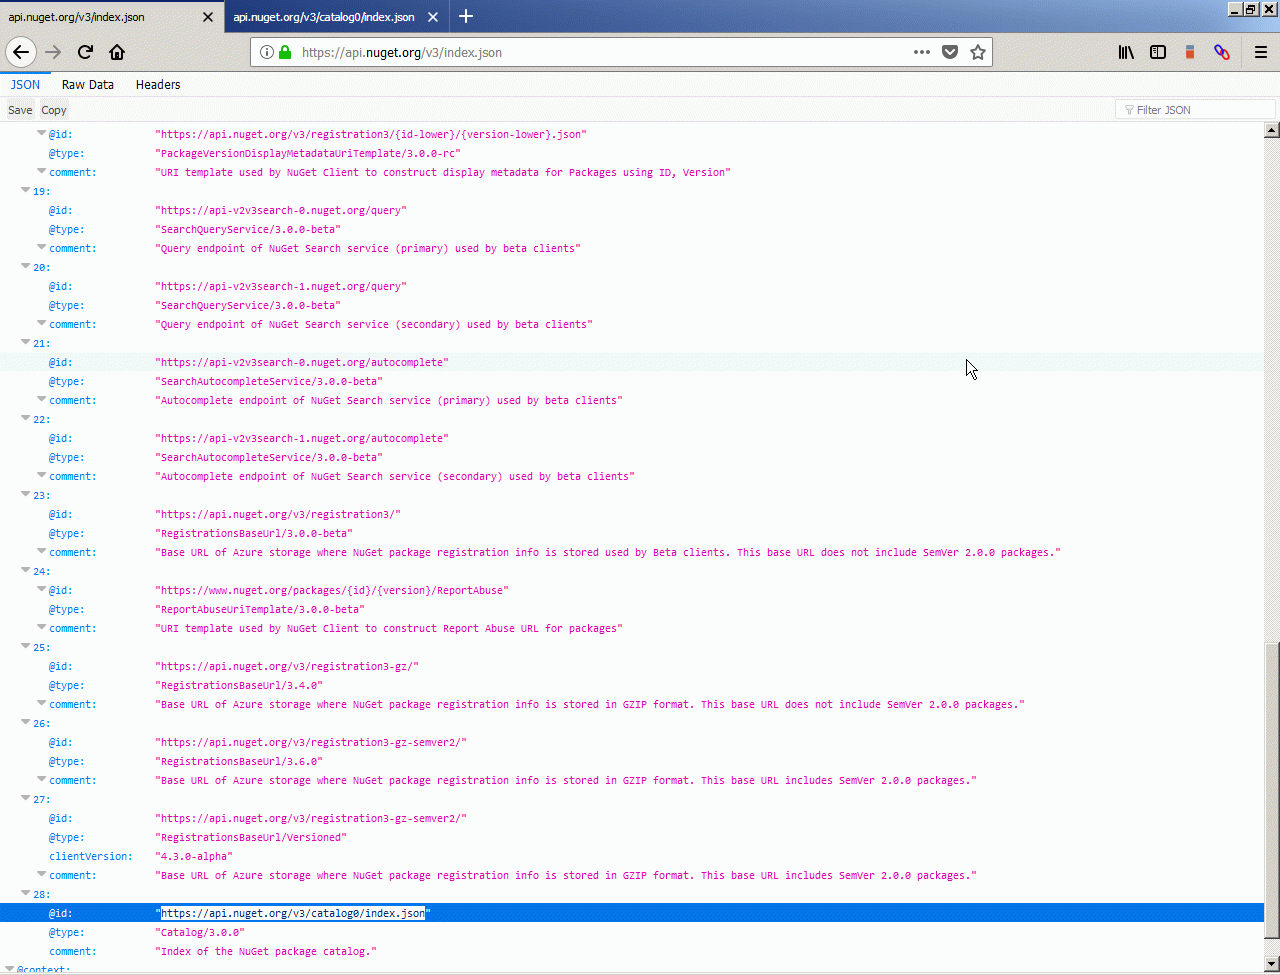Collapse JSON node 22

[x=26, y=419]
